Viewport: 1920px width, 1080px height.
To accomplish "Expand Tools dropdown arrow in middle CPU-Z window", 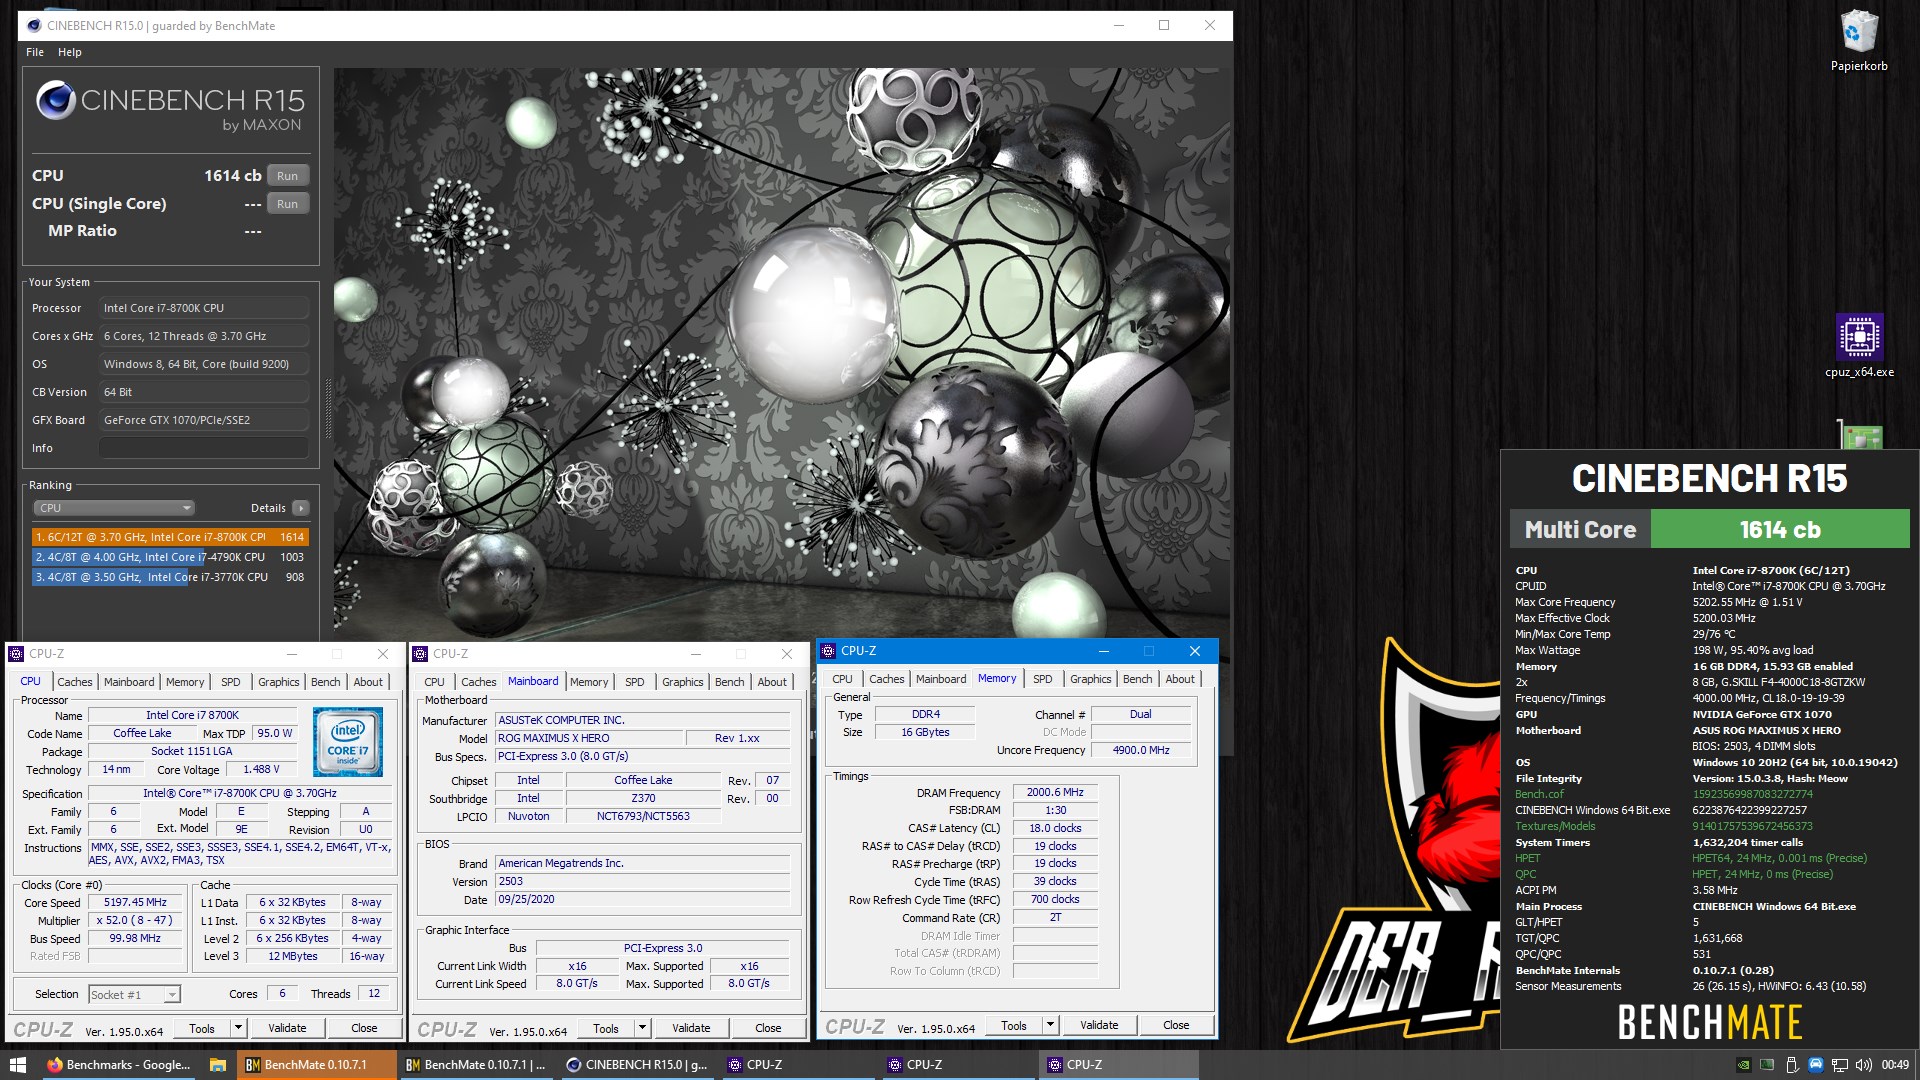I will (642, 1028).
